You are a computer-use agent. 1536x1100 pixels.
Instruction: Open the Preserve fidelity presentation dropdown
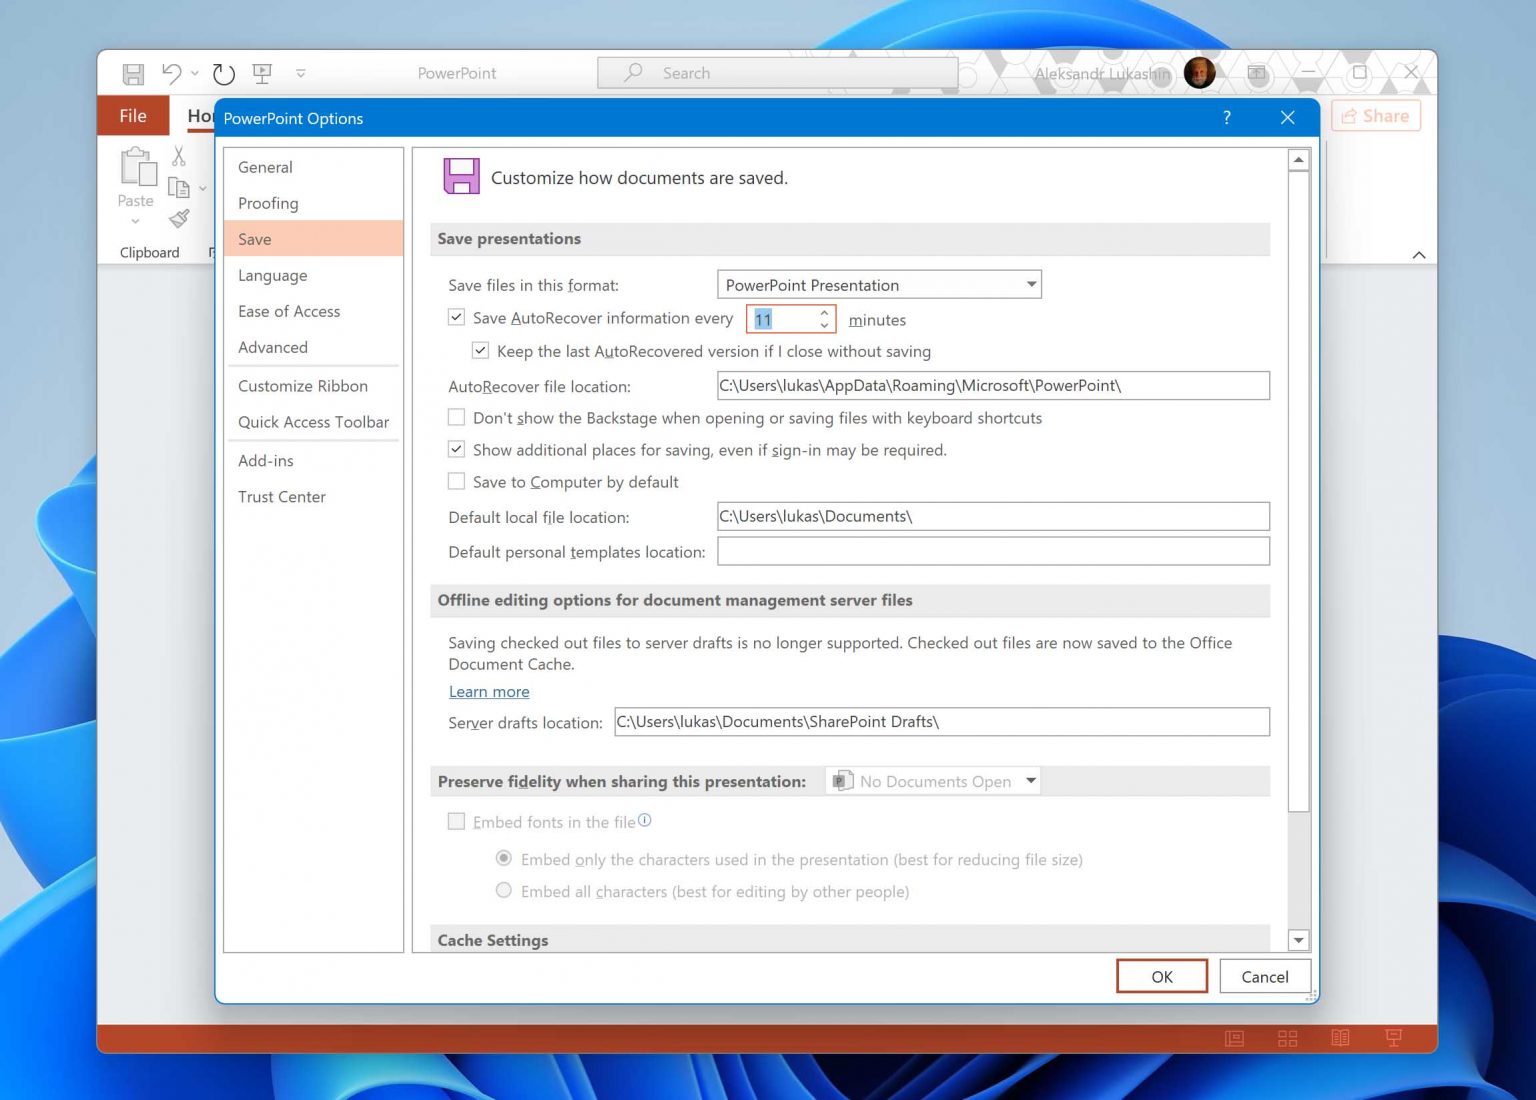coord(1031,781)
